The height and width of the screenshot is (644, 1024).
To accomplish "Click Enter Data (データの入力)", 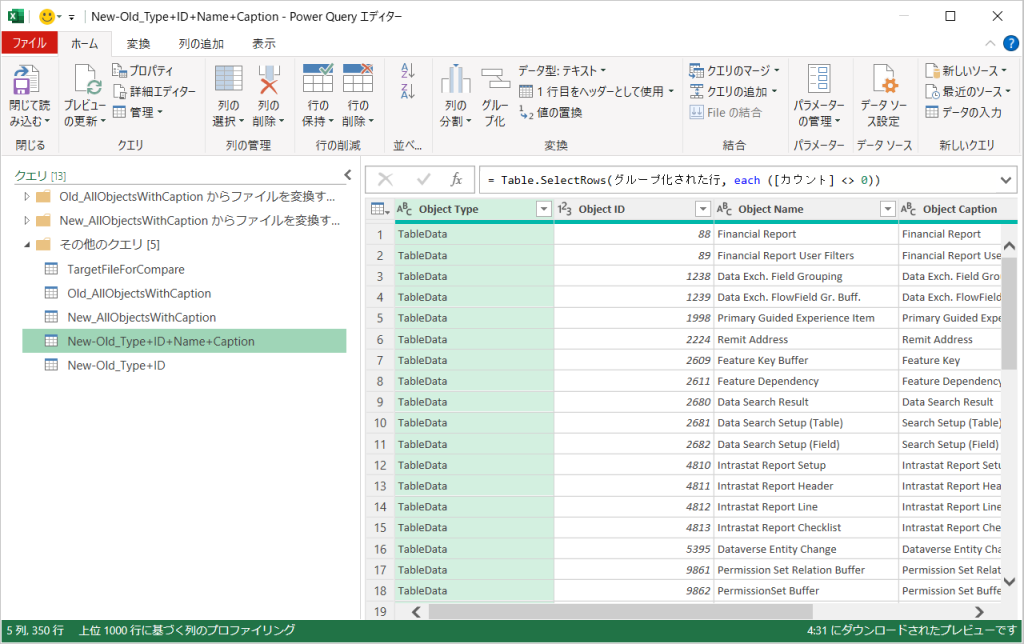I will tap(963, 112).
